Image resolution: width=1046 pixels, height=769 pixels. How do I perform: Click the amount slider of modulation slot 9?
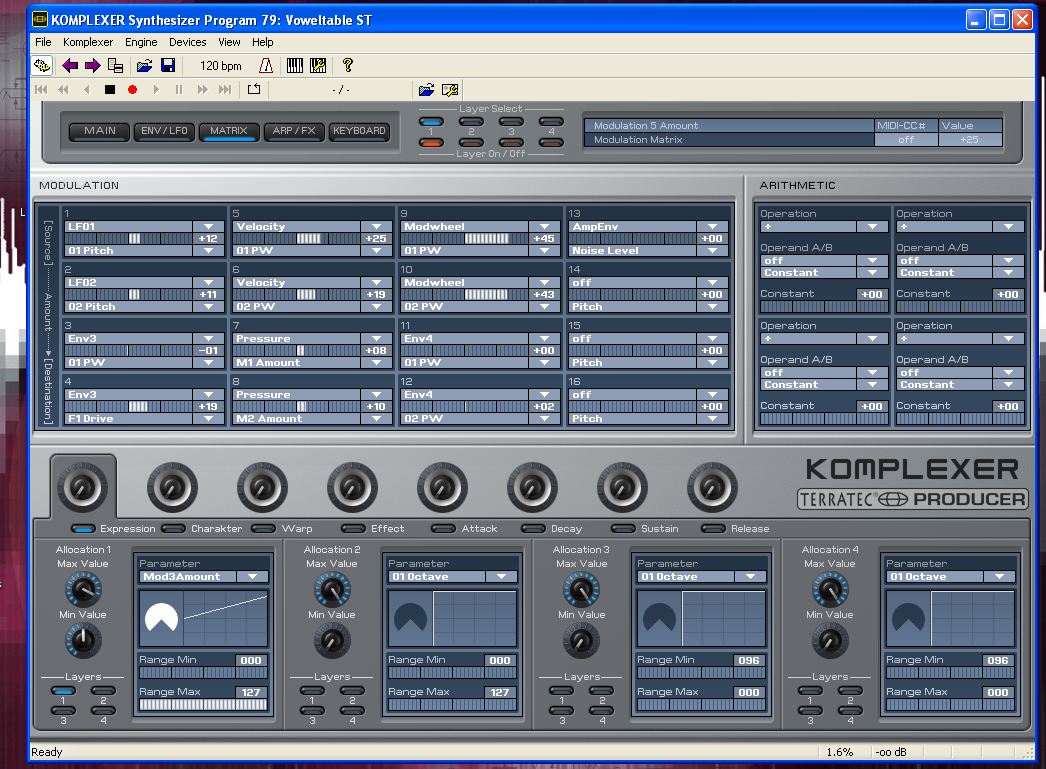(x=465, y=239)
